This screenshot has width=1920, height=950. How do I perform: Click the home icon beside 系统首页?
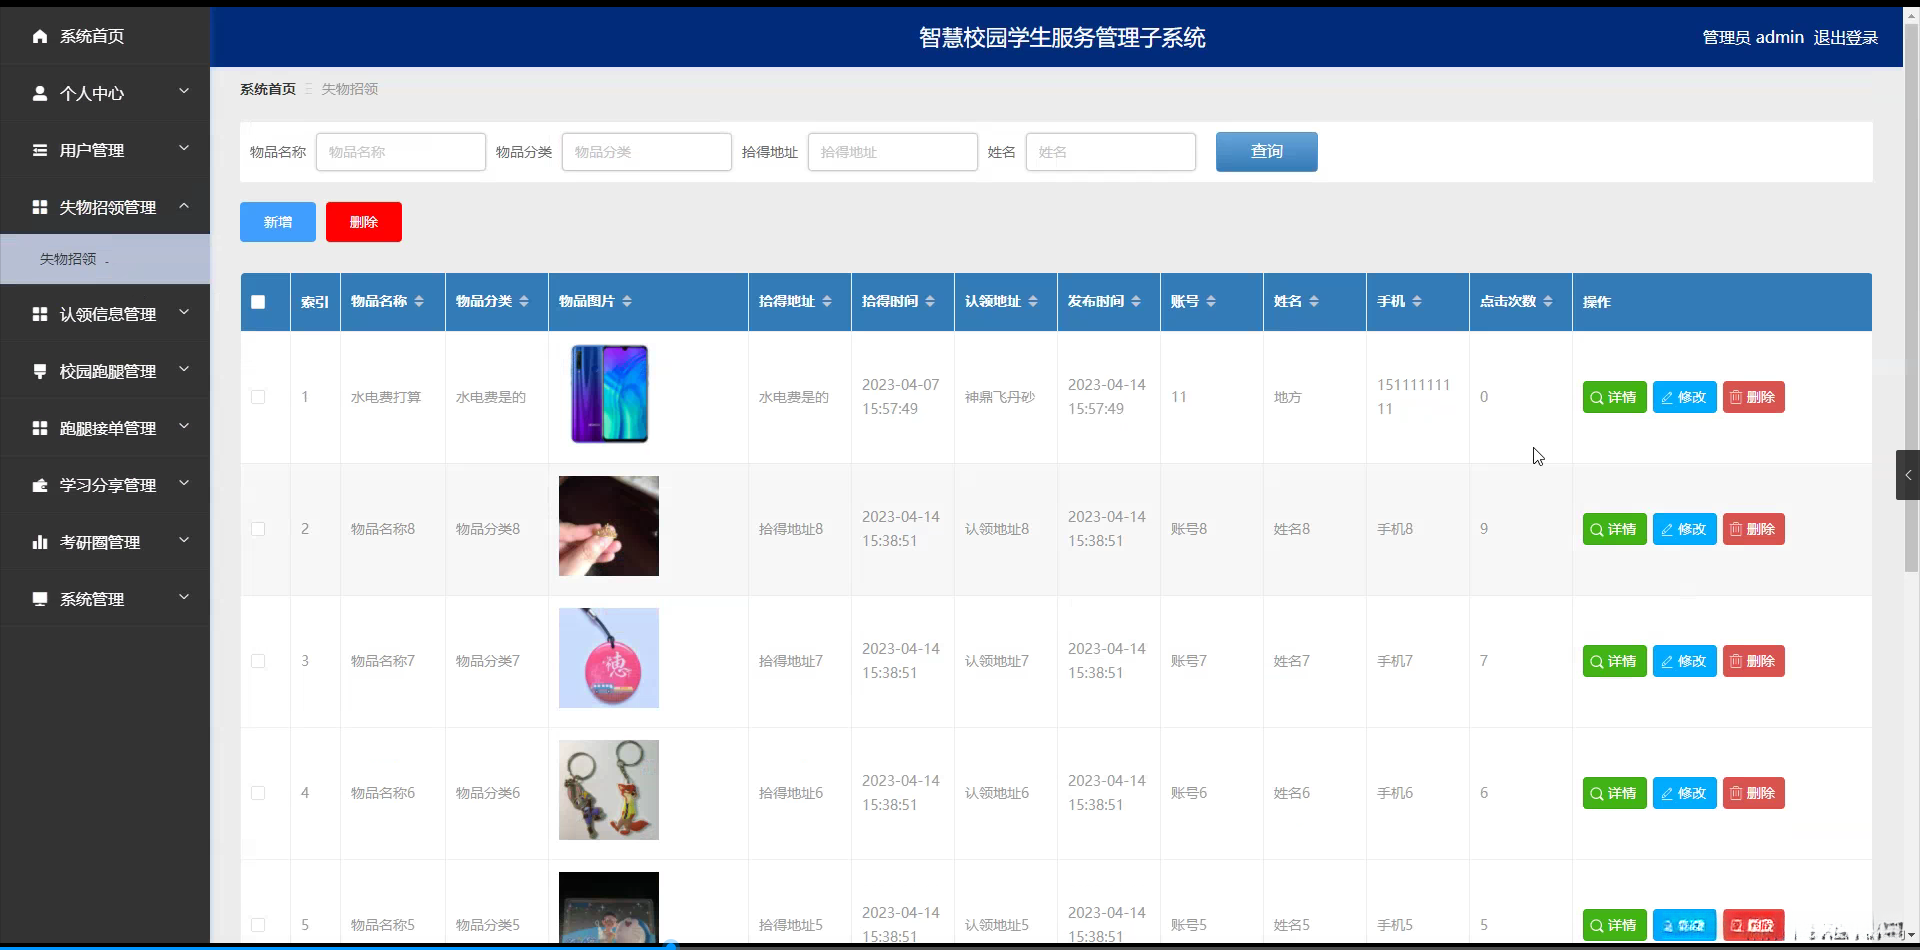(x=40, y=37)
